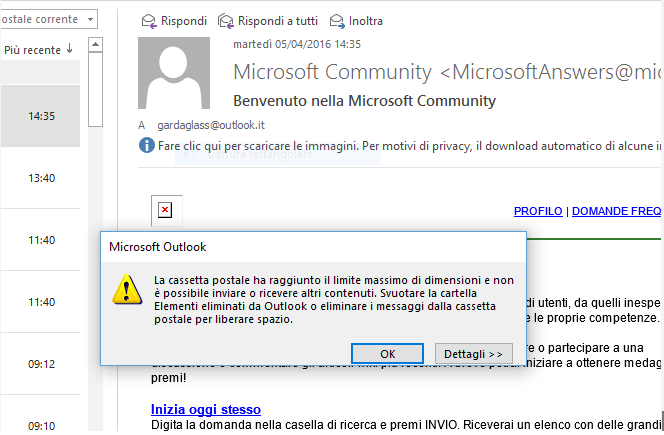Screen dimensions: 664x435
Task: Click sender name Microsoft Community
Action: pos(332,72)
